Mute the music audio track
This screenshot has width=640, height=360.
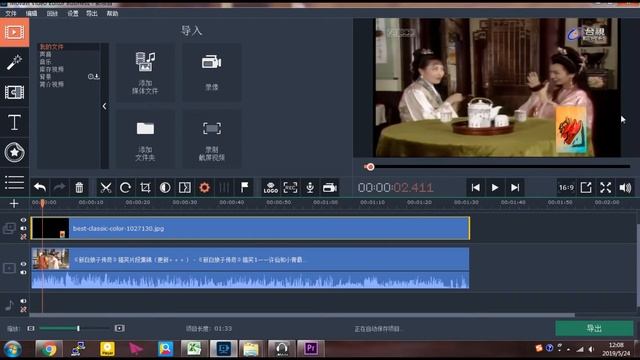(23, 301)
